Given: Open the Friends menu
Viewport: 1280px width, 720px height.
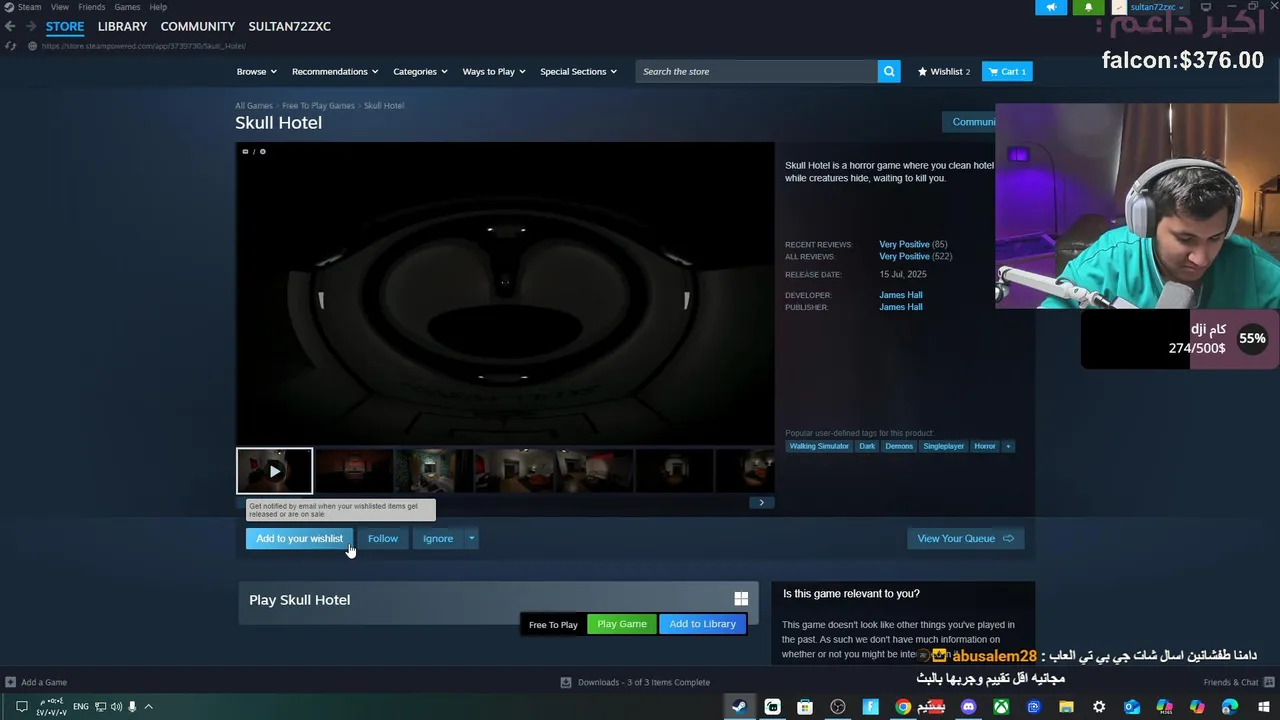Looking at the screenshot, I should coord(91,7).
